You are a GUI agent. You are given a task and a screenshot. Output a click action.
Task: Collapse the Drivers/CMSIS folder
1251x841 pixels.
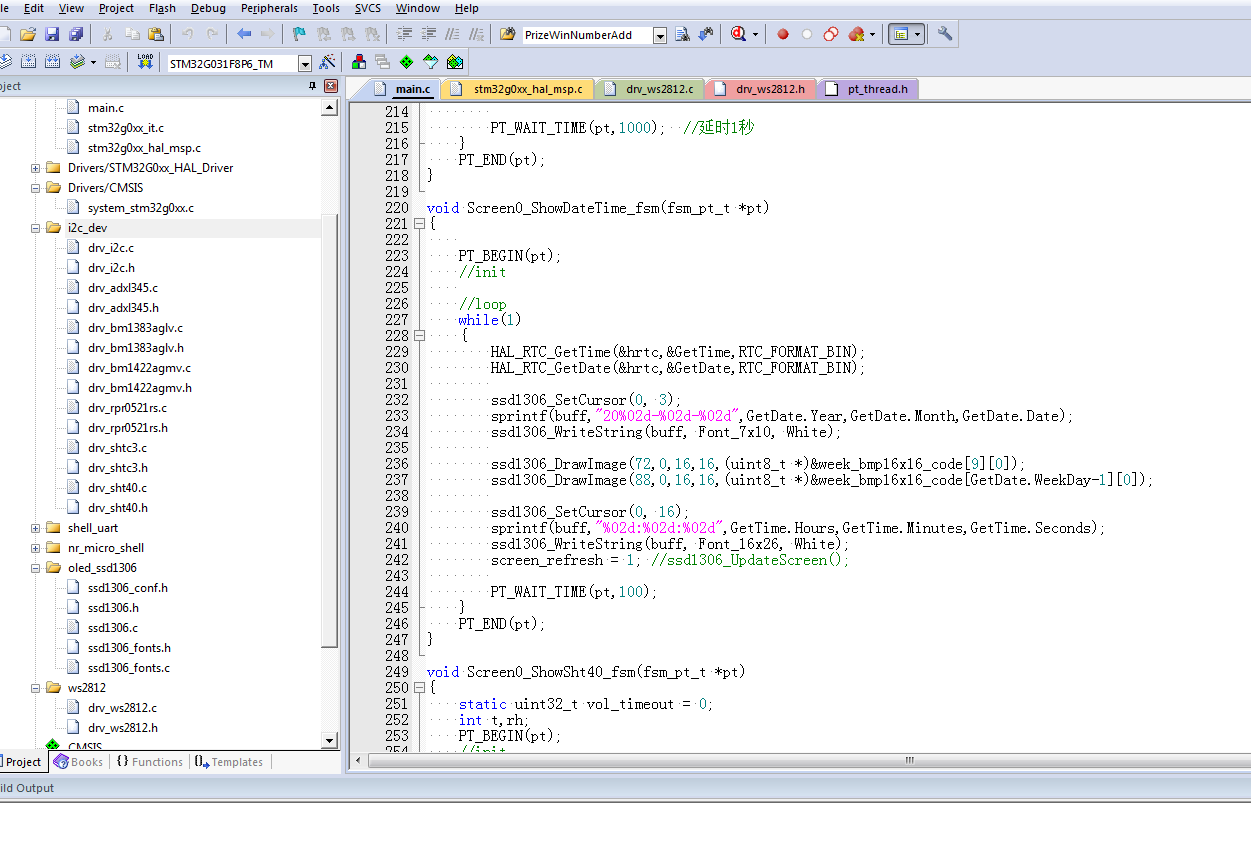(x=36, y=188)
